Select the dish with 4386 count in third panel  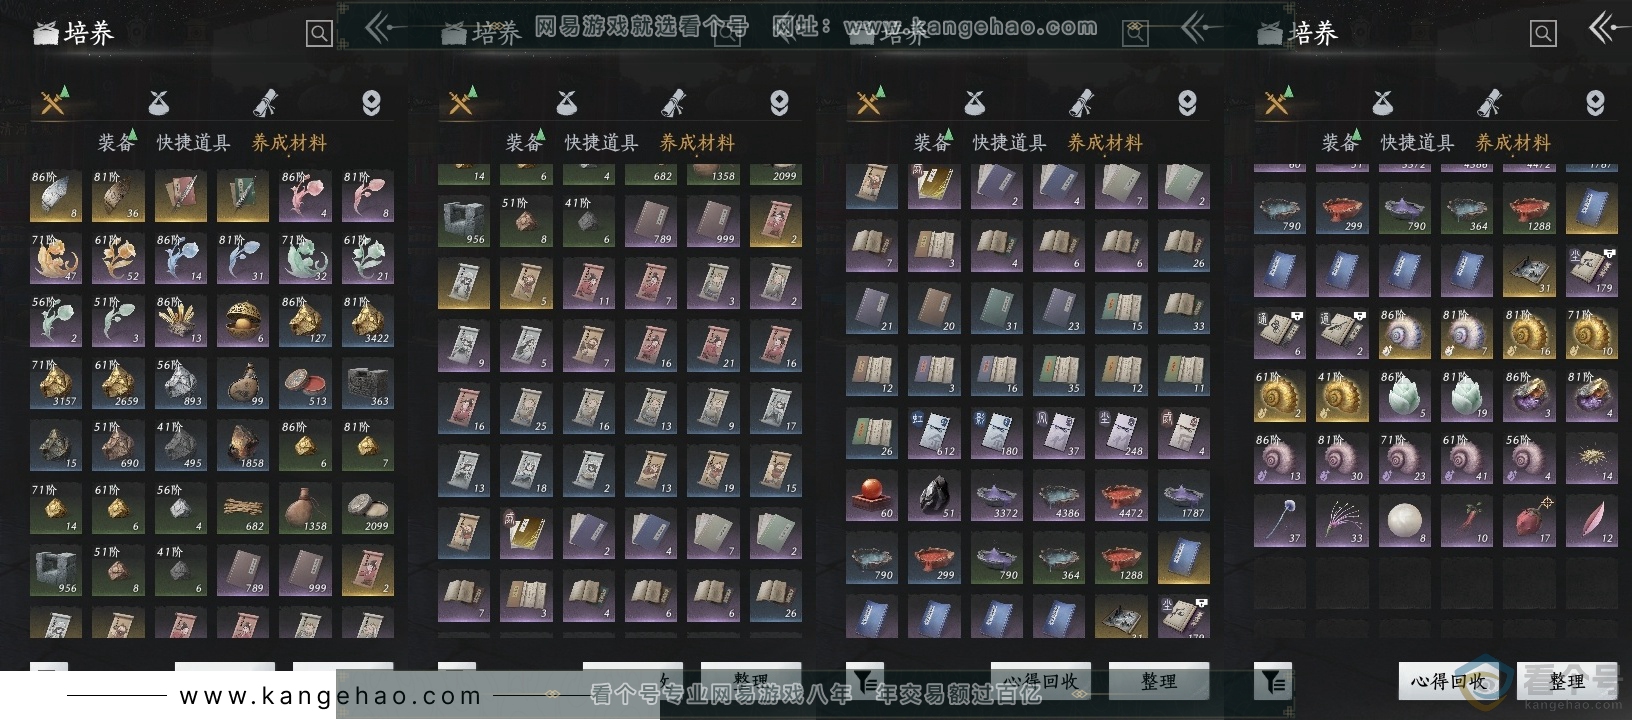[1058, 496]
